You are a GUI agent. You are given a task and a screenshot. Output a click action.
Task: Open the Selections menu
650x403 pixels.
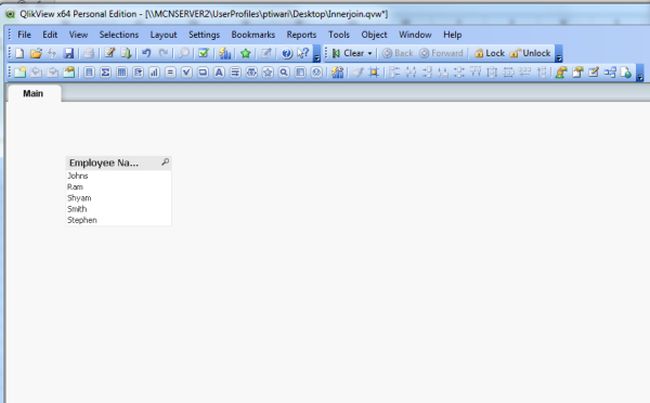click(119, 35)
